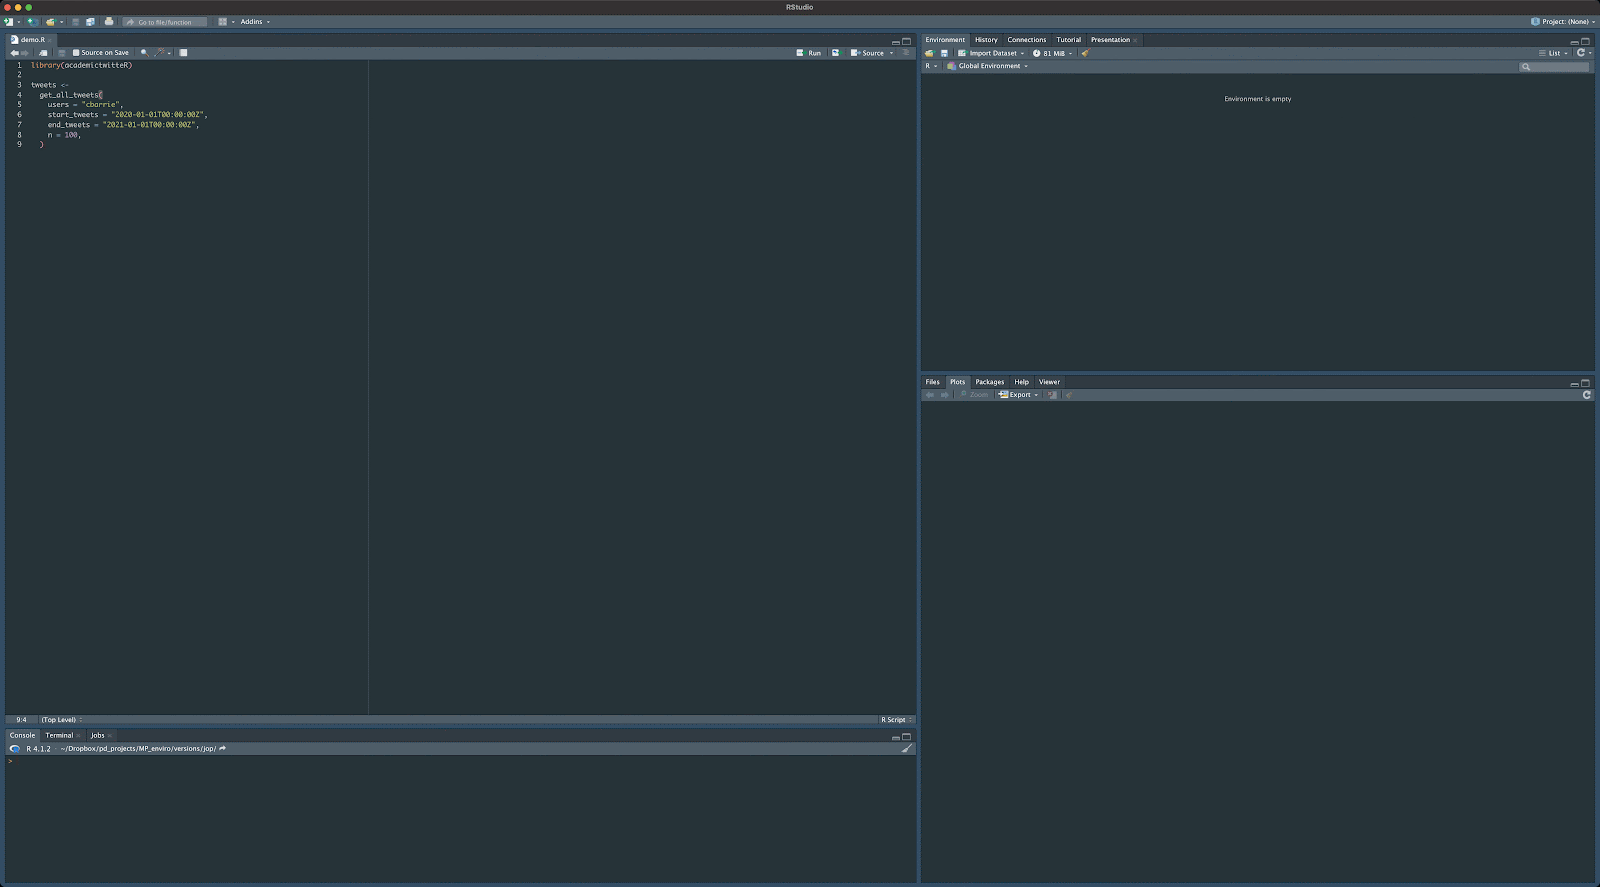Click the compile report notebook icon
The height and width of the screenshot is (887, 1600).
[x=183, y=53]
